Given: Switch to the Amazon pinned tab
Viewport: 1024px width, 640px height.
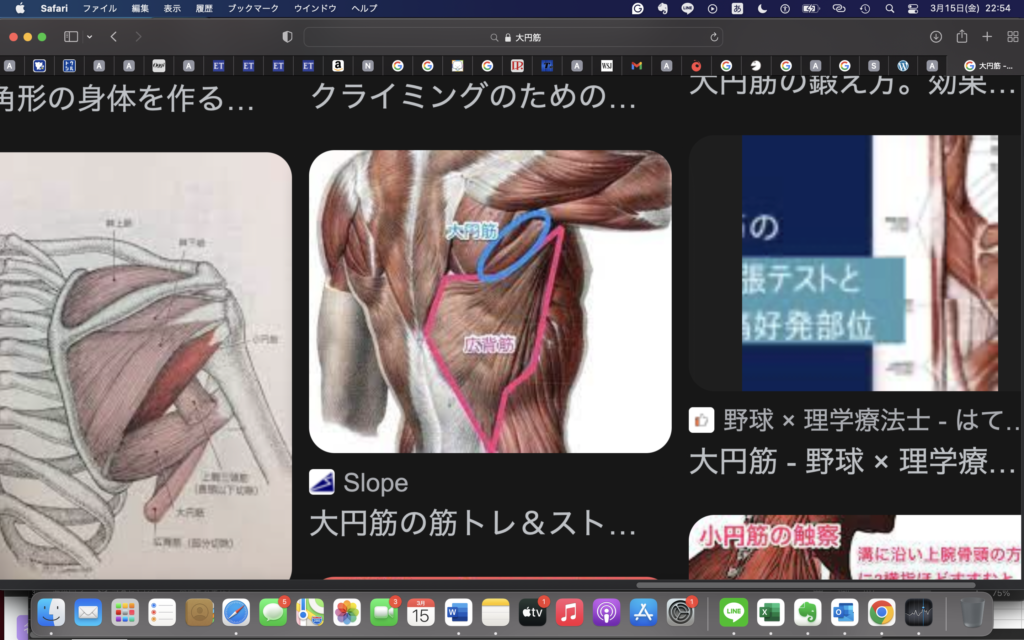Looking at the screenshot, I should [x=338, y=66].
